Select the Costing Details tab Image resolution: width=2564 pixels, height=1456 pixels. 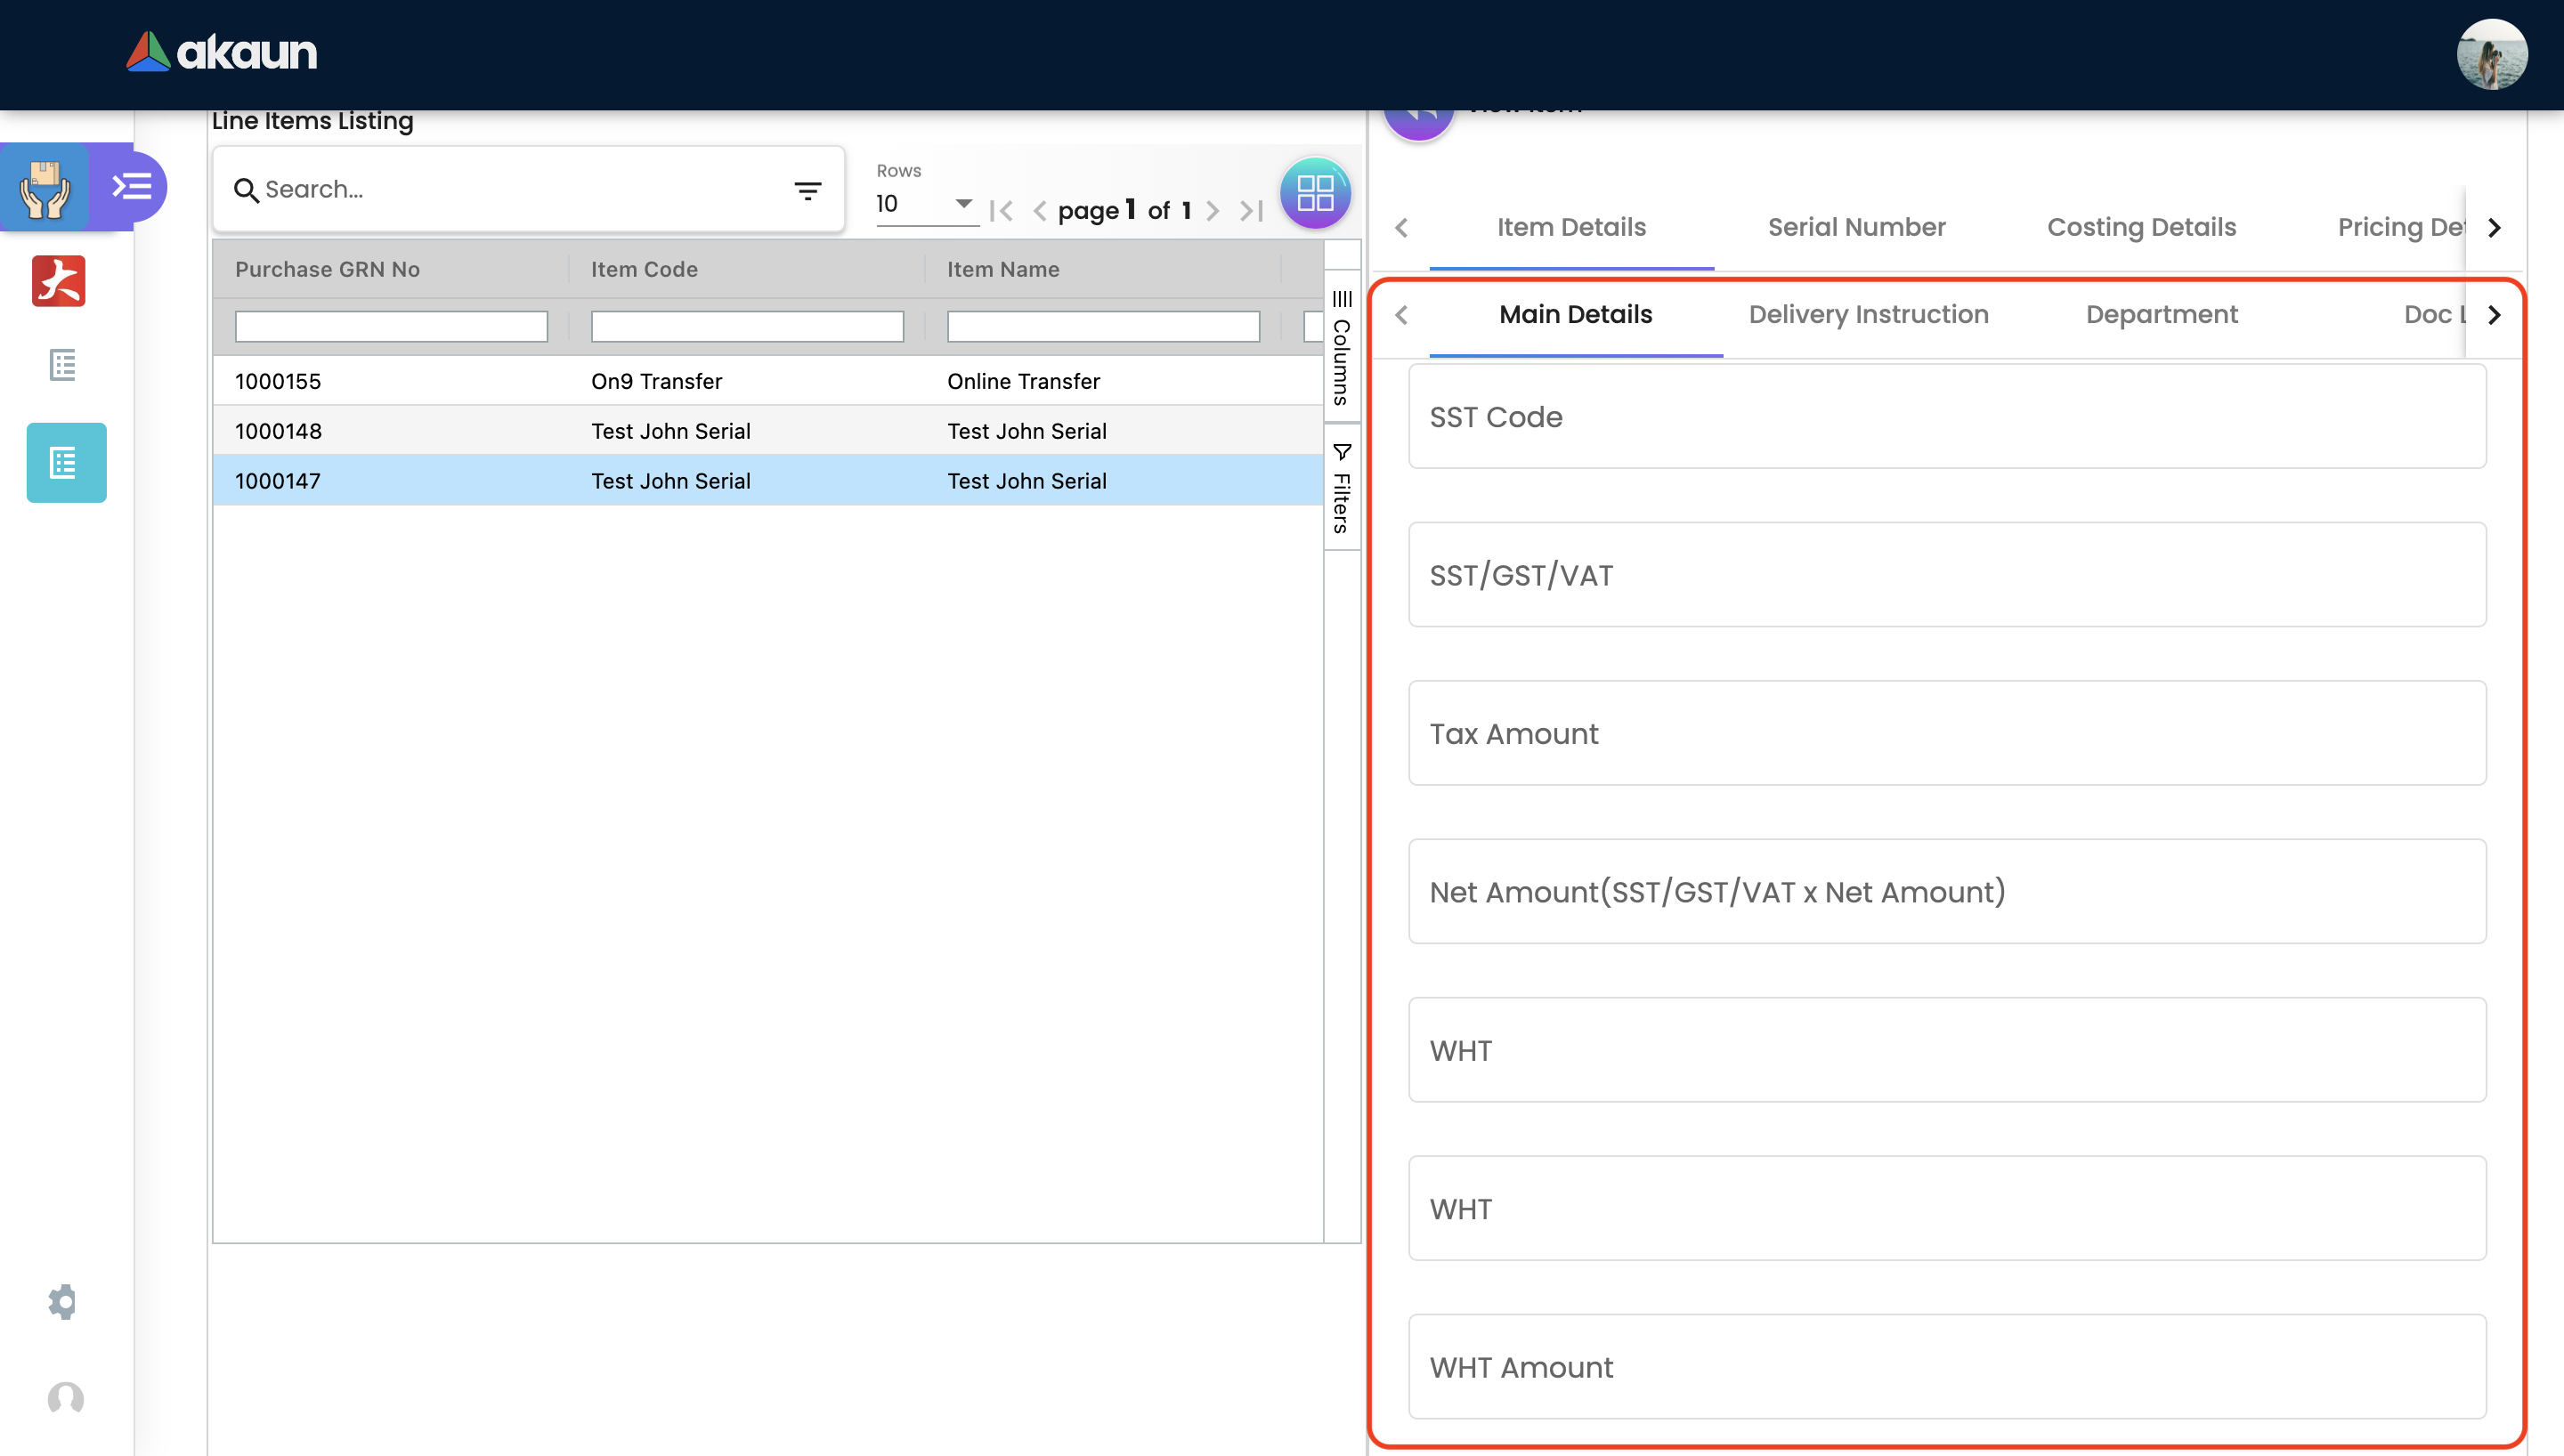pos(2141,227)
